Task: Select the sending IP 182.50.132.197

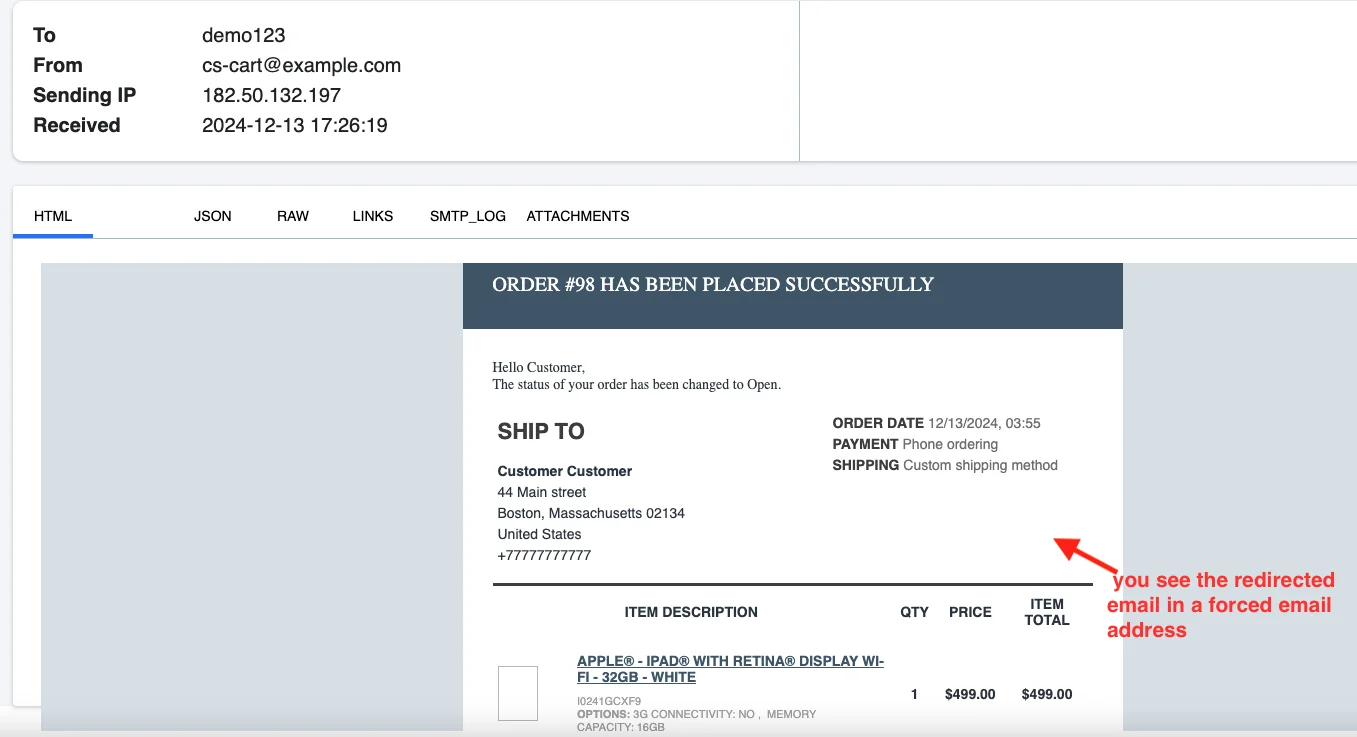Action: click(x=271, y=95)
